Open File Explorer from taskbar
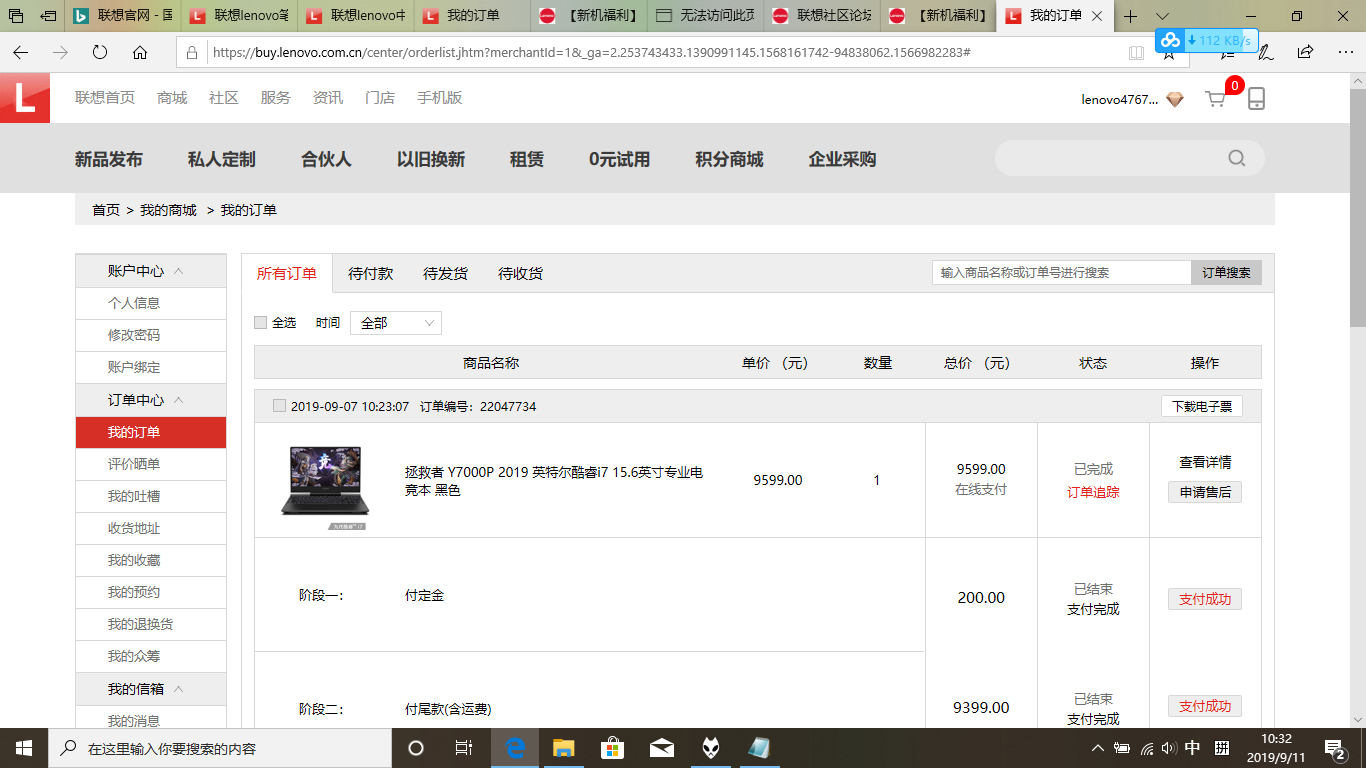The image size is (1366, 768). click(564, 748)
